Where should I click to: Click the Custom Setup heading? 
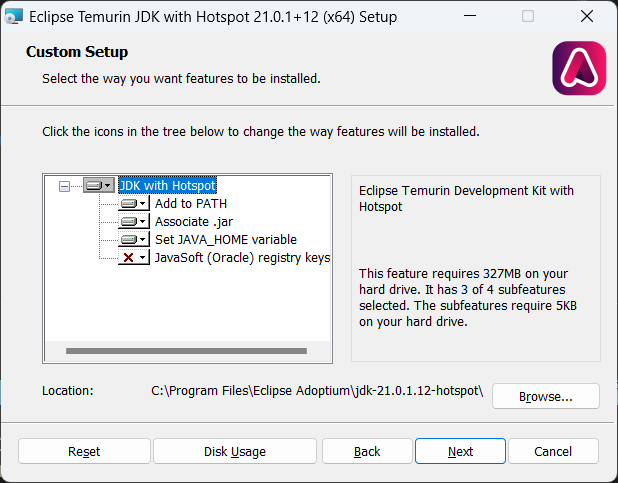[77, 52]
